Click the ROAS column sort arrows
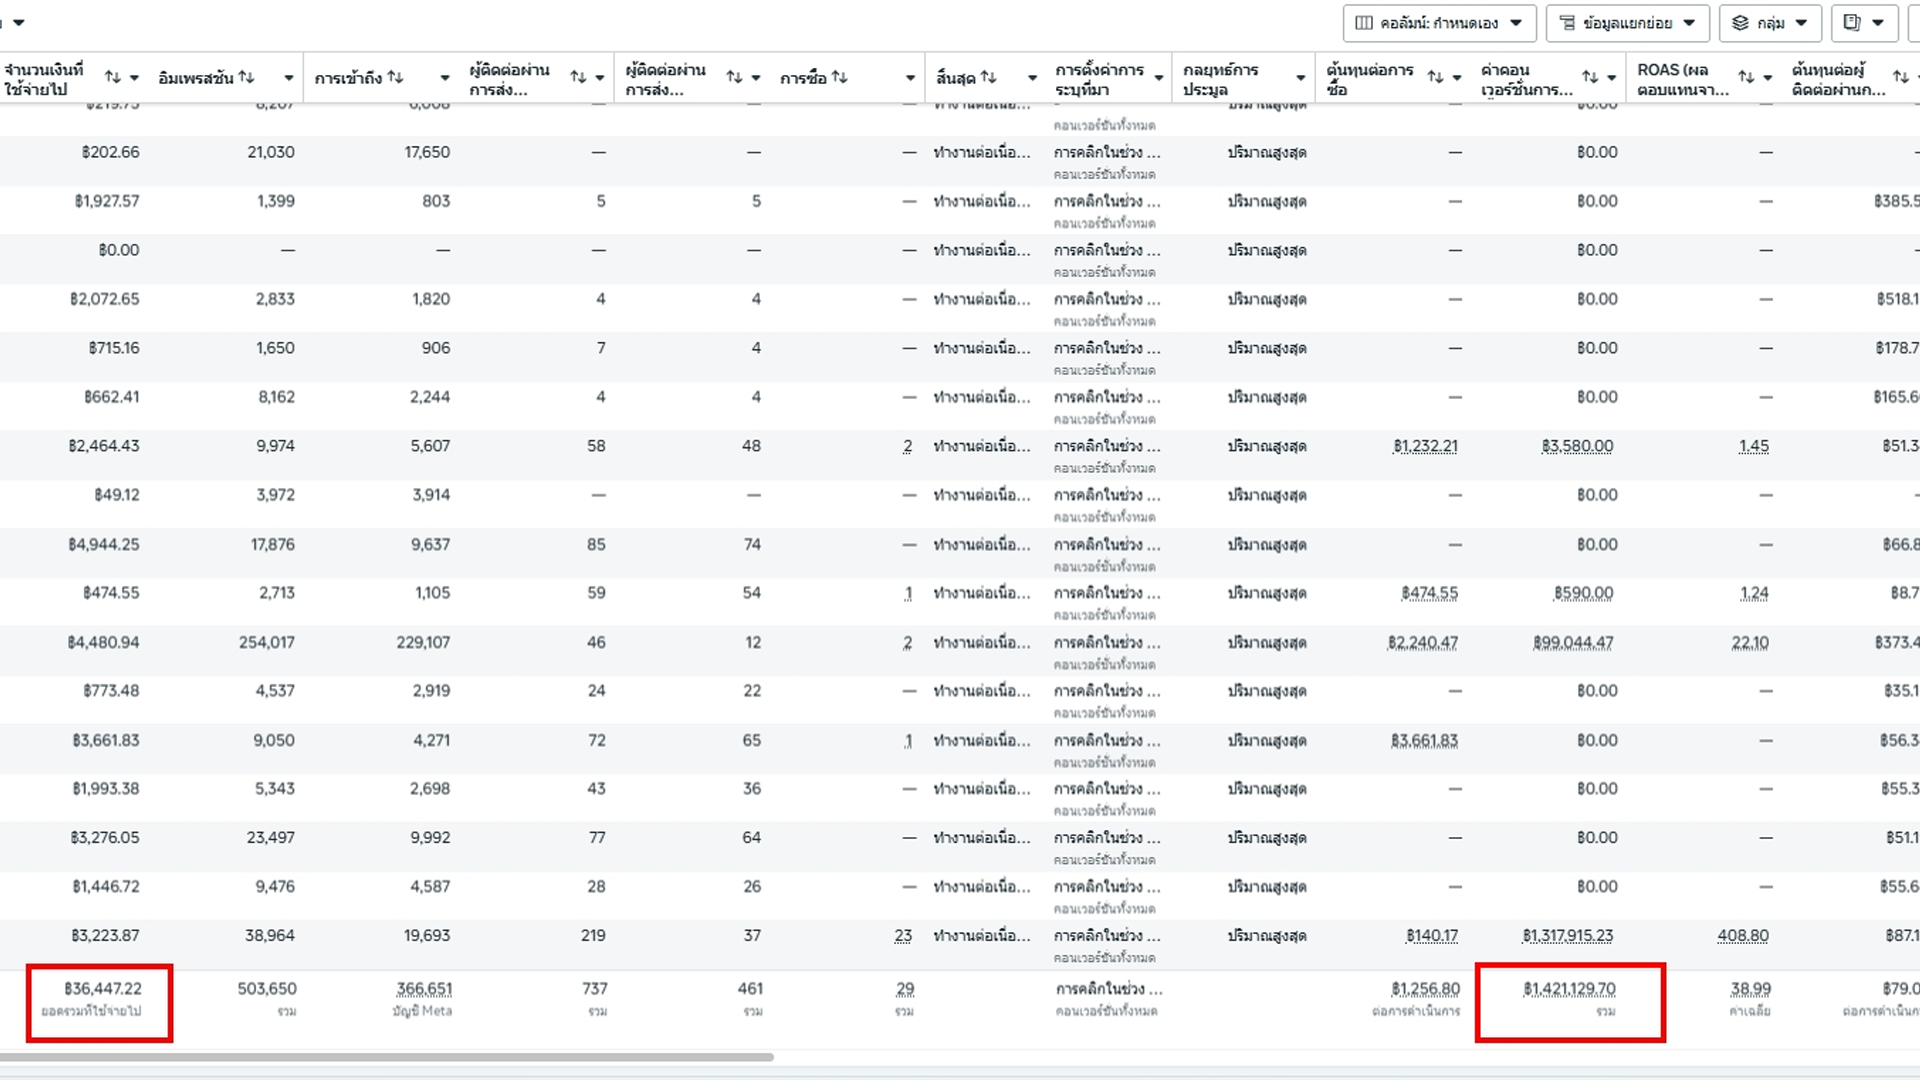This screenshot has width=1920, height=1080. point(1746,77)
